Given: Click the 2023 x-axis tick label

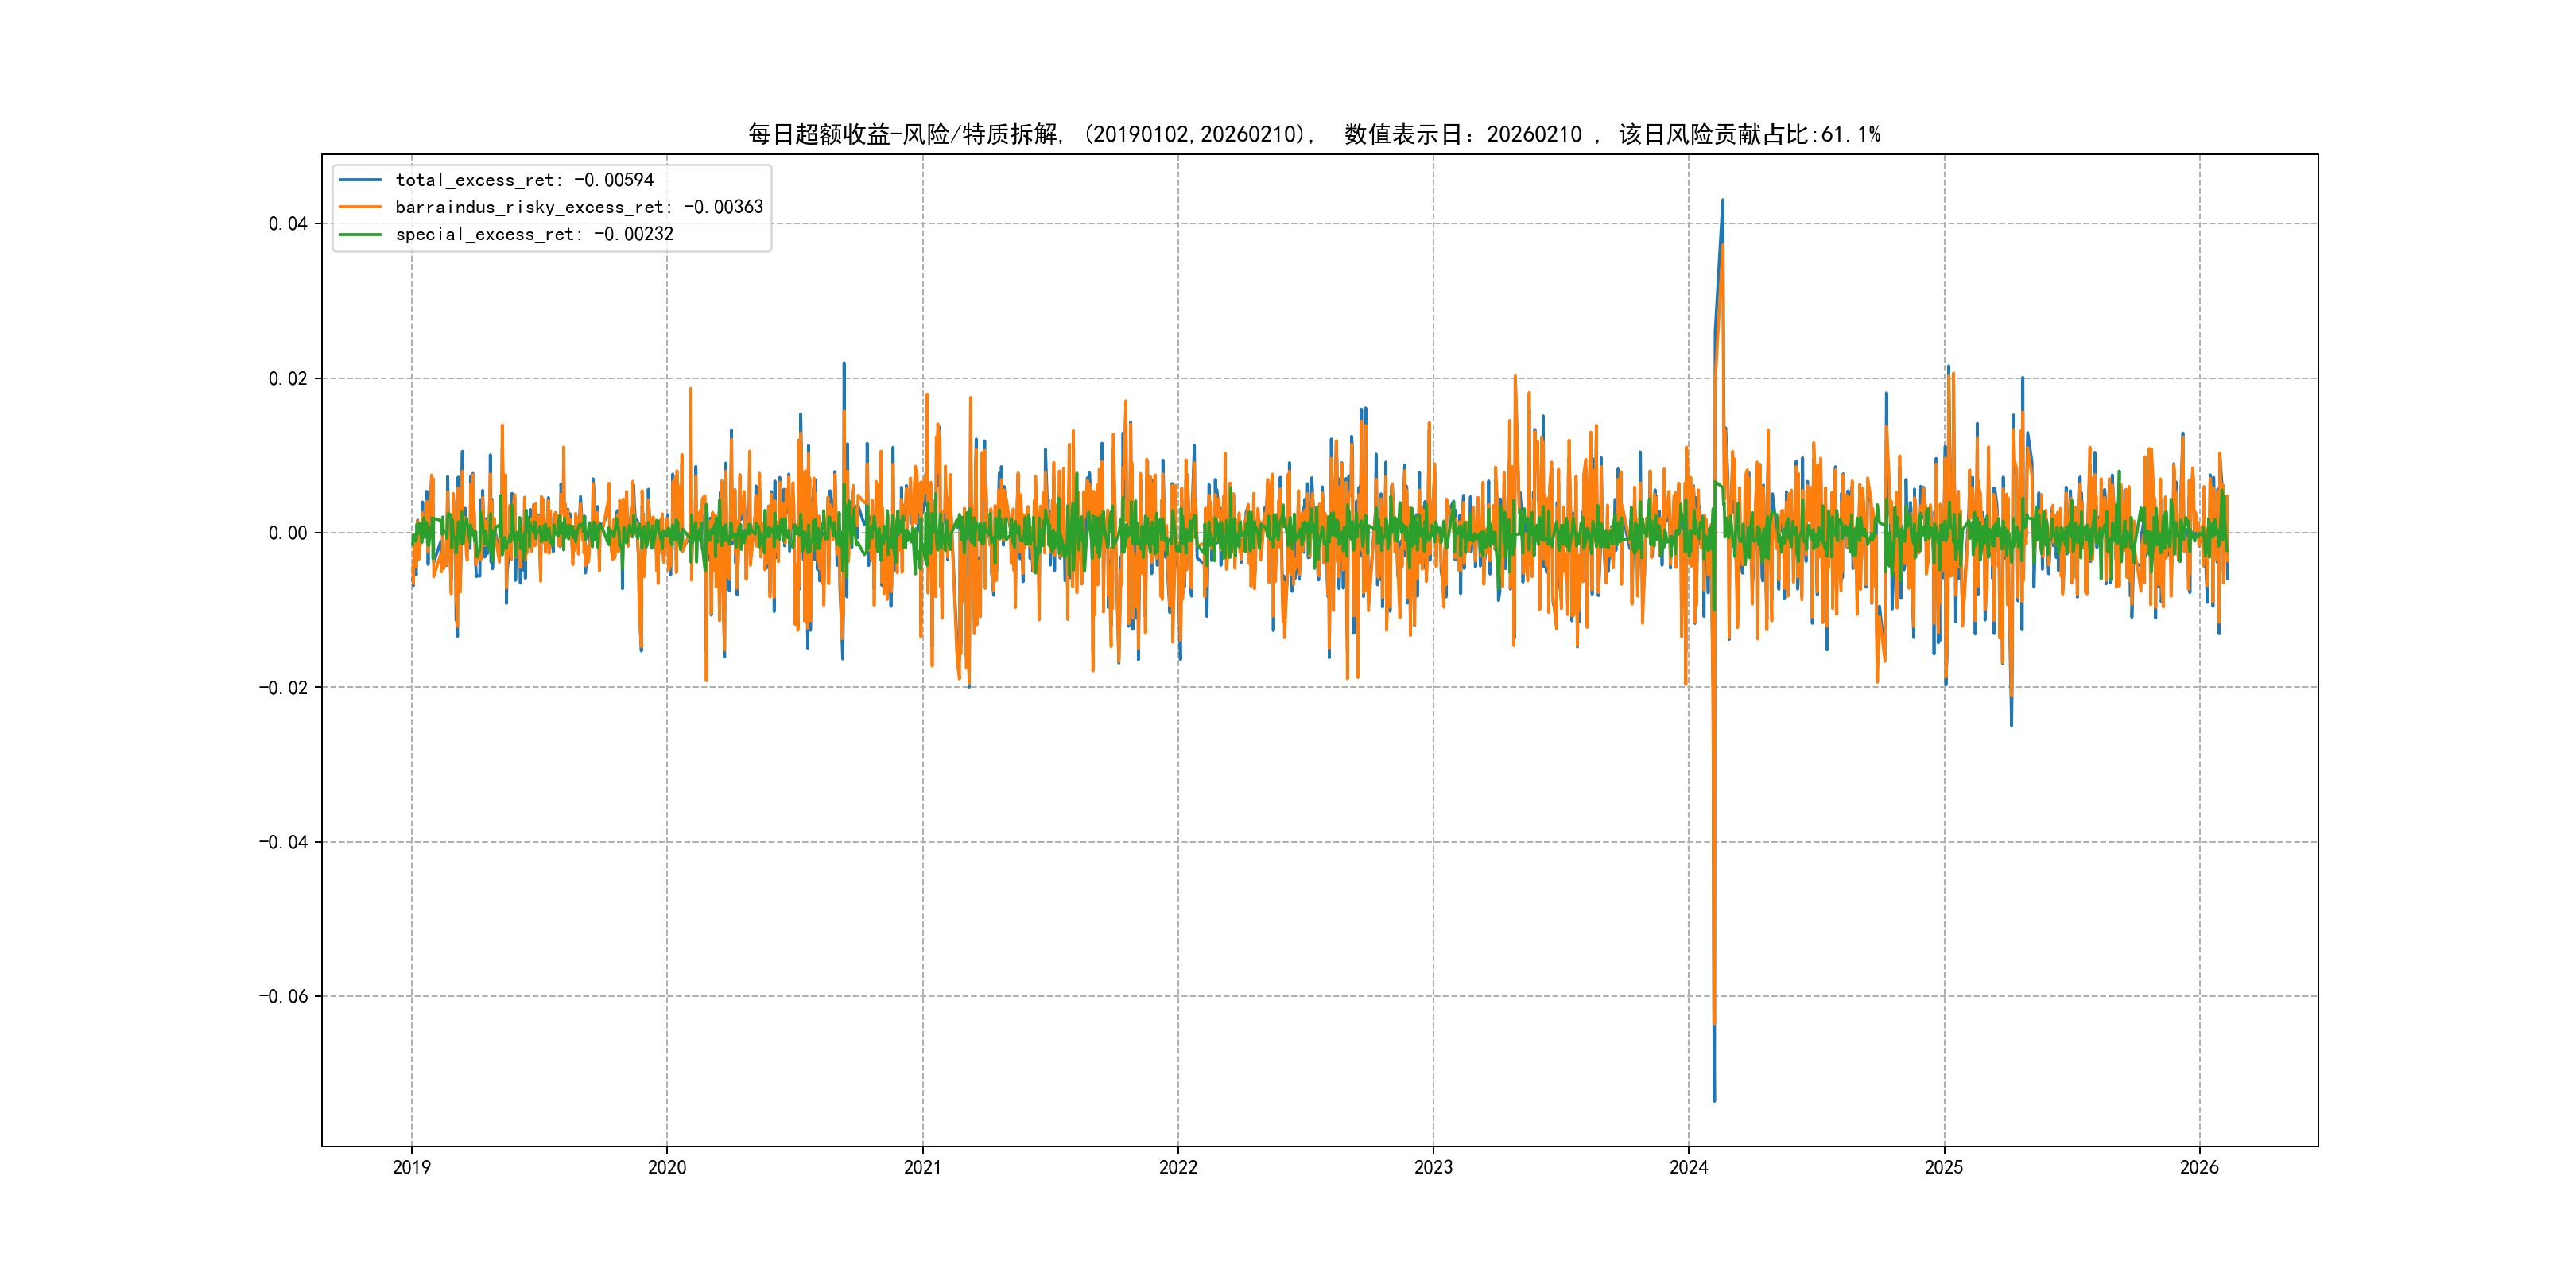Looking at the screenshot, I should pos(1433,1167).
